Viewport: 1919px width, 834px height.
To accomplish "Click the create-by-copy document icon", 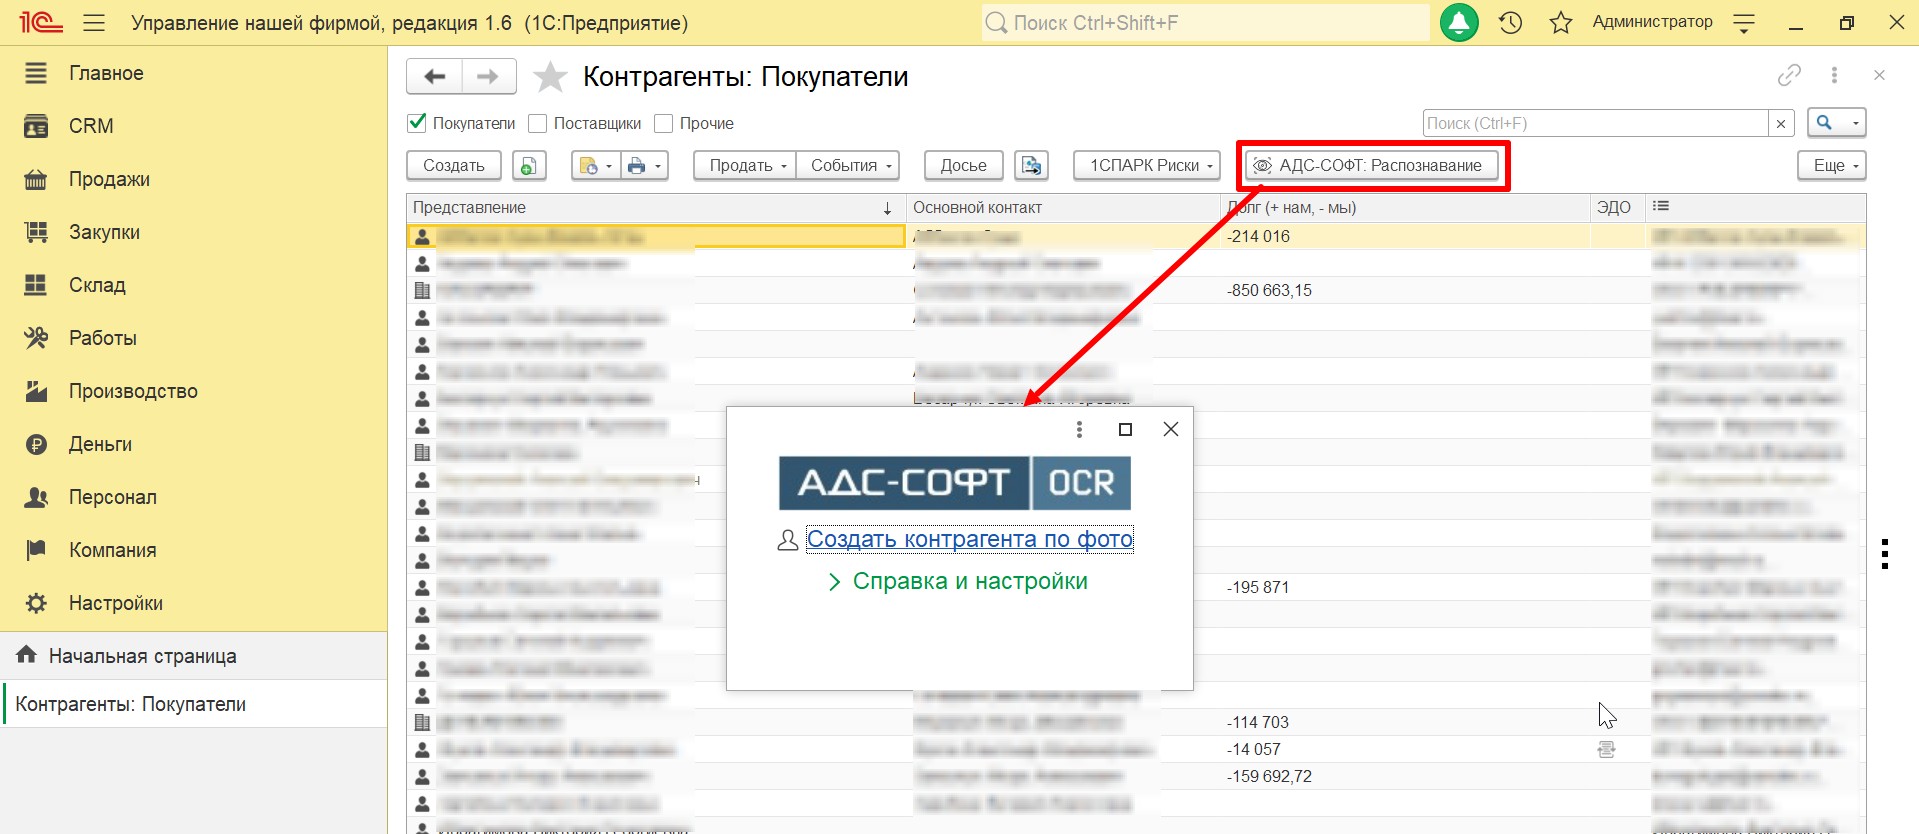I will [x=529, y=165].
